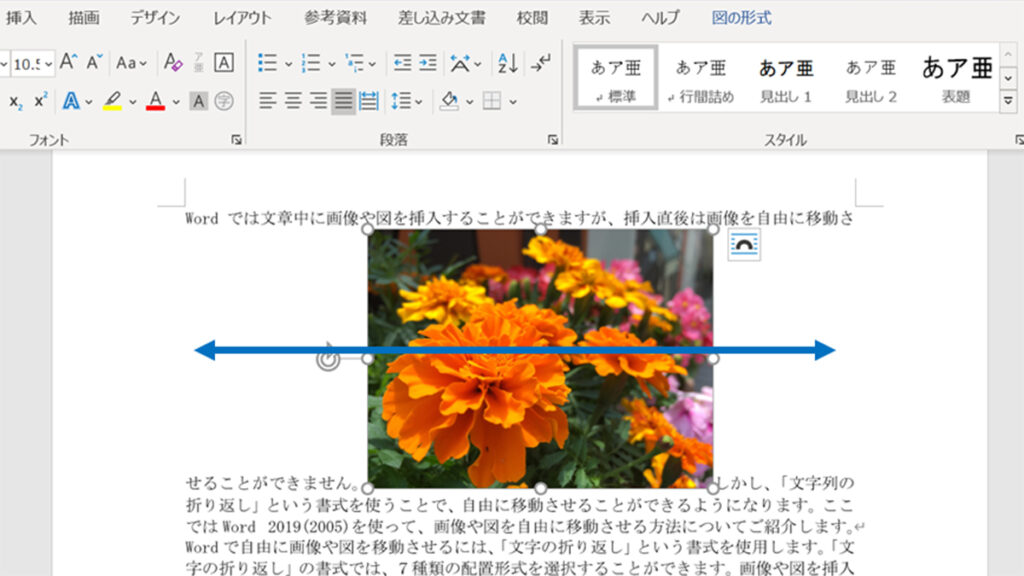Open the Layout Options icon beside the image
The width and height of the screenshot is (1024, 576).
pyautogui.click(x=743, y=245)
